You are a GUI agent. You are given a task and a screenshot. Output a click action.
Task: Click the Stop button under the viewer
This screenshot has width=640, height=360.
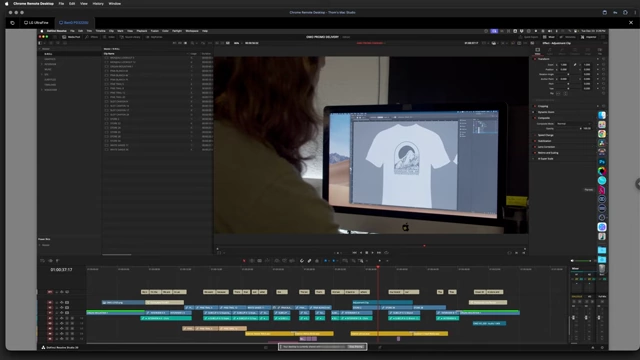(367, 253)
